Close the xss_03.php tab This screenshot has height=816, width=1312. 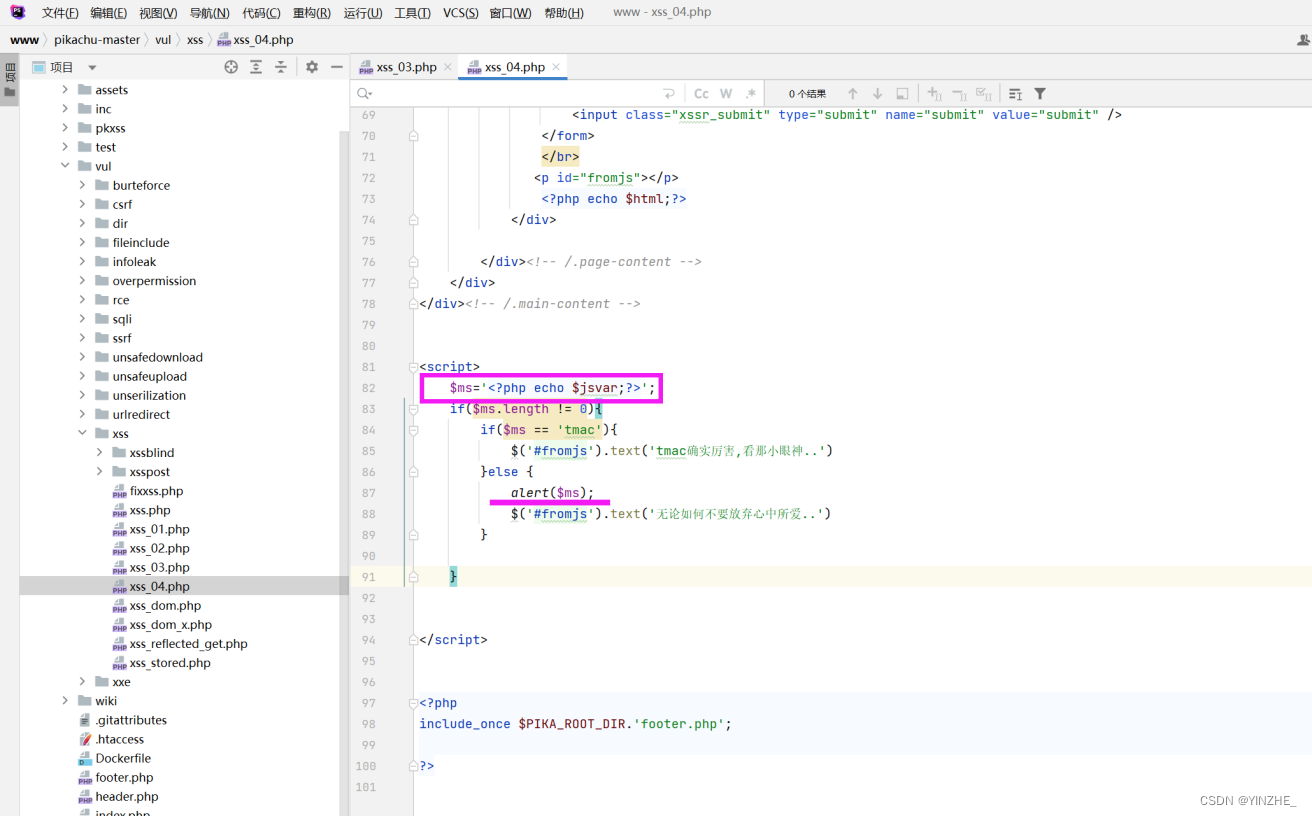(448, 67)
